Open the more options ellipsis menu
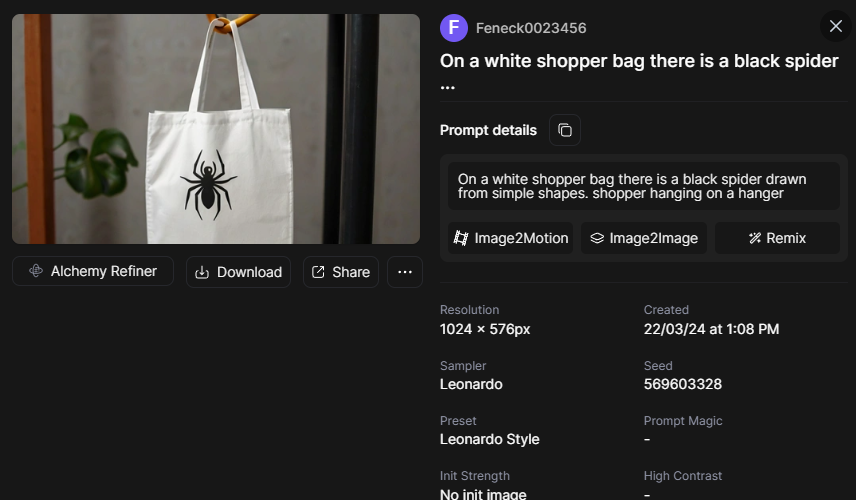This screenshot has width=856, height=500. point(405,272)
